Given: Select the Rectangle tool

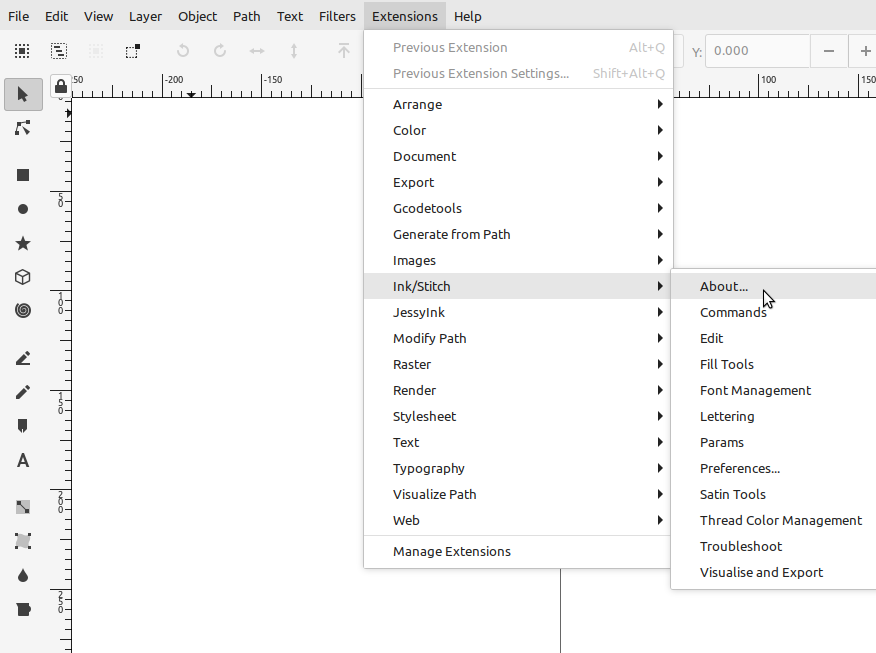Looking at the screenshot, I should 22,175.
